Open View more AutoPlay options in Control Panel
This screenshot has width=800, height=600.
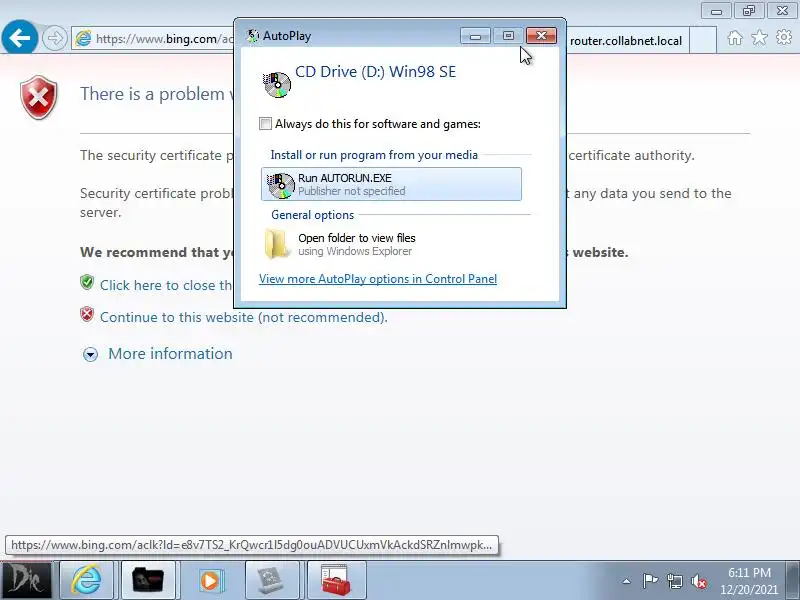(x=378, y=279)
